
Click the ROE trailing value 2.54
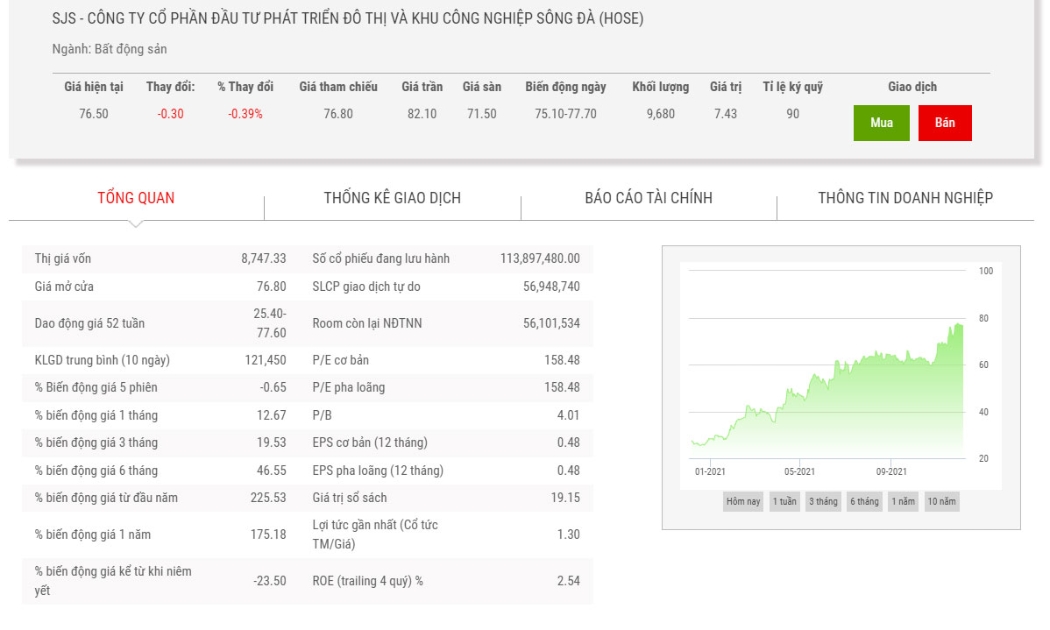tap(569, 581)
